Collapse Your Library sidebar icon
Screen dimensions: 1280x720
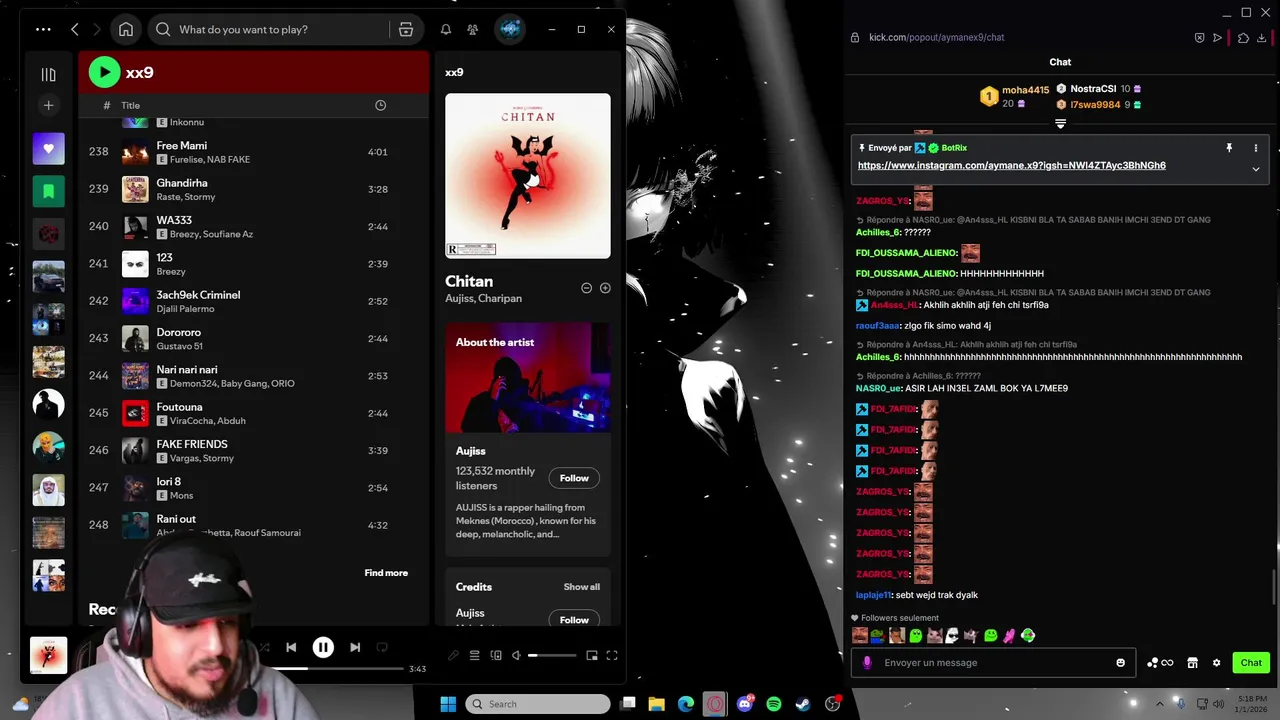48,74
